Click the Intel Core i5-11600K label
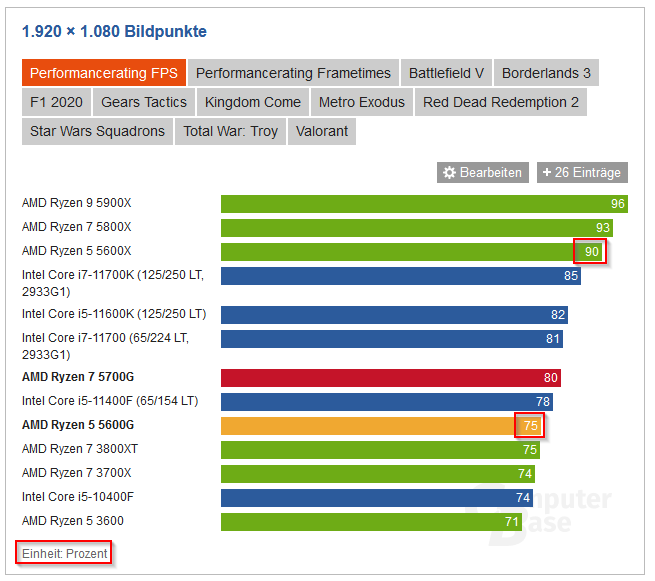This screenshot has width=655, height=581. point(114,314)
